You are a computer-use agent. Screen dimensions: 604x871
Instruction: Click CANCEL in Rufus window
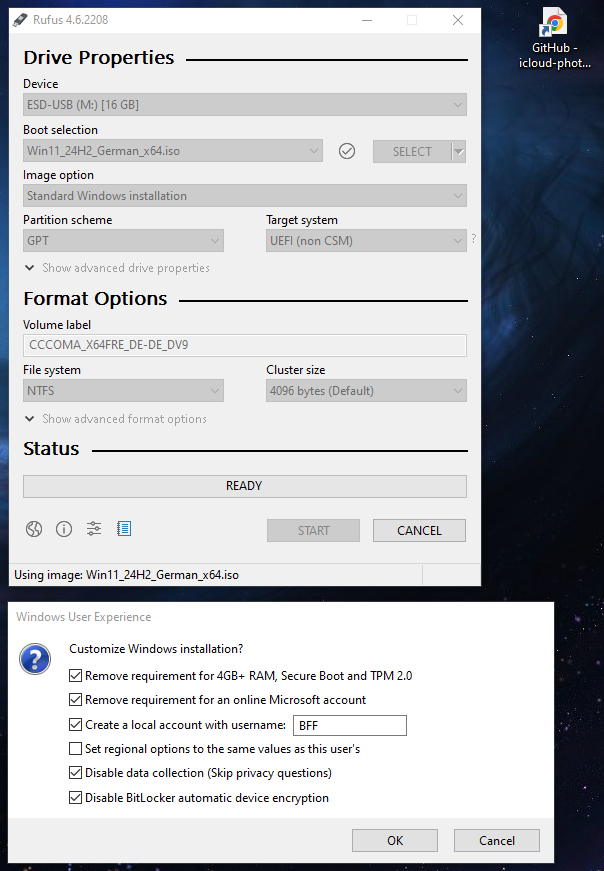(420, 530)
